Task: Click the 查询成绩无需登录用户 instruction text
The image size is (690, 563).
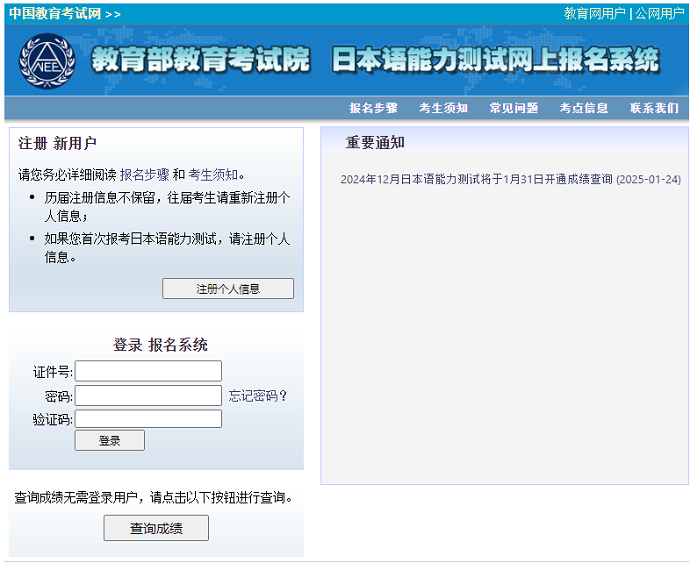Action: (x=153, y=497)
